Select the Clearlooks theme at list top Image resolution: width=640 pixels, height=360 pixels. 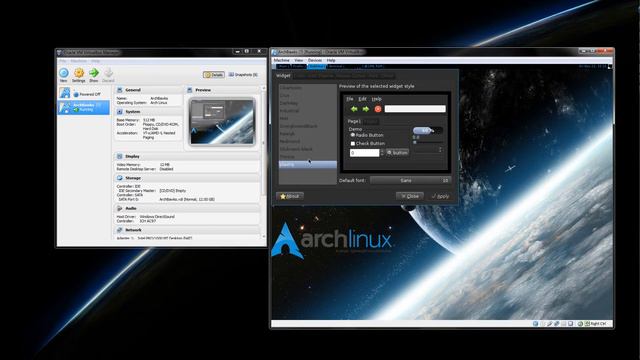tap(308, 88)
